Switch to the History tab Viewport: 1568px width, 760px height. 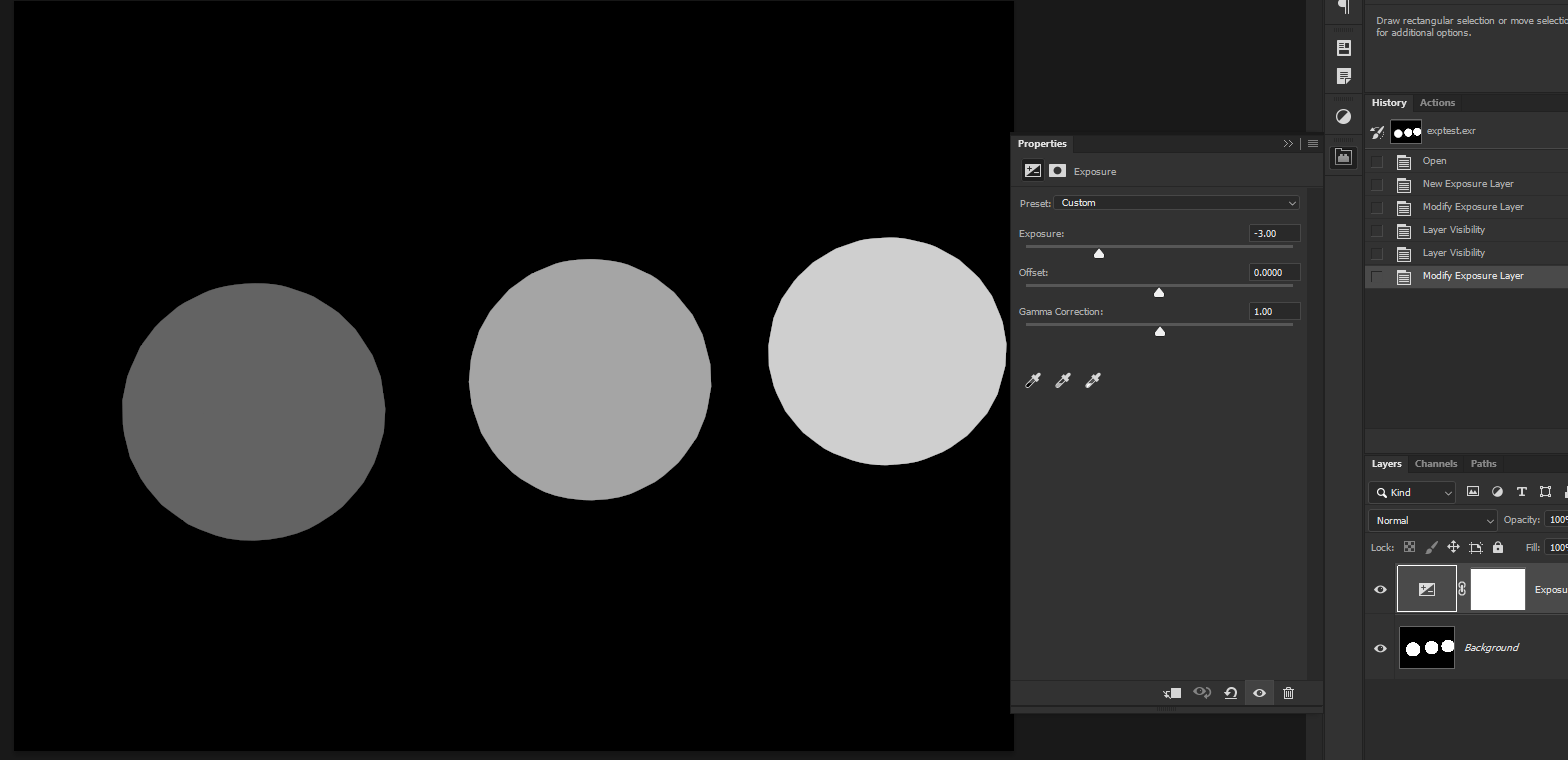1389,103
